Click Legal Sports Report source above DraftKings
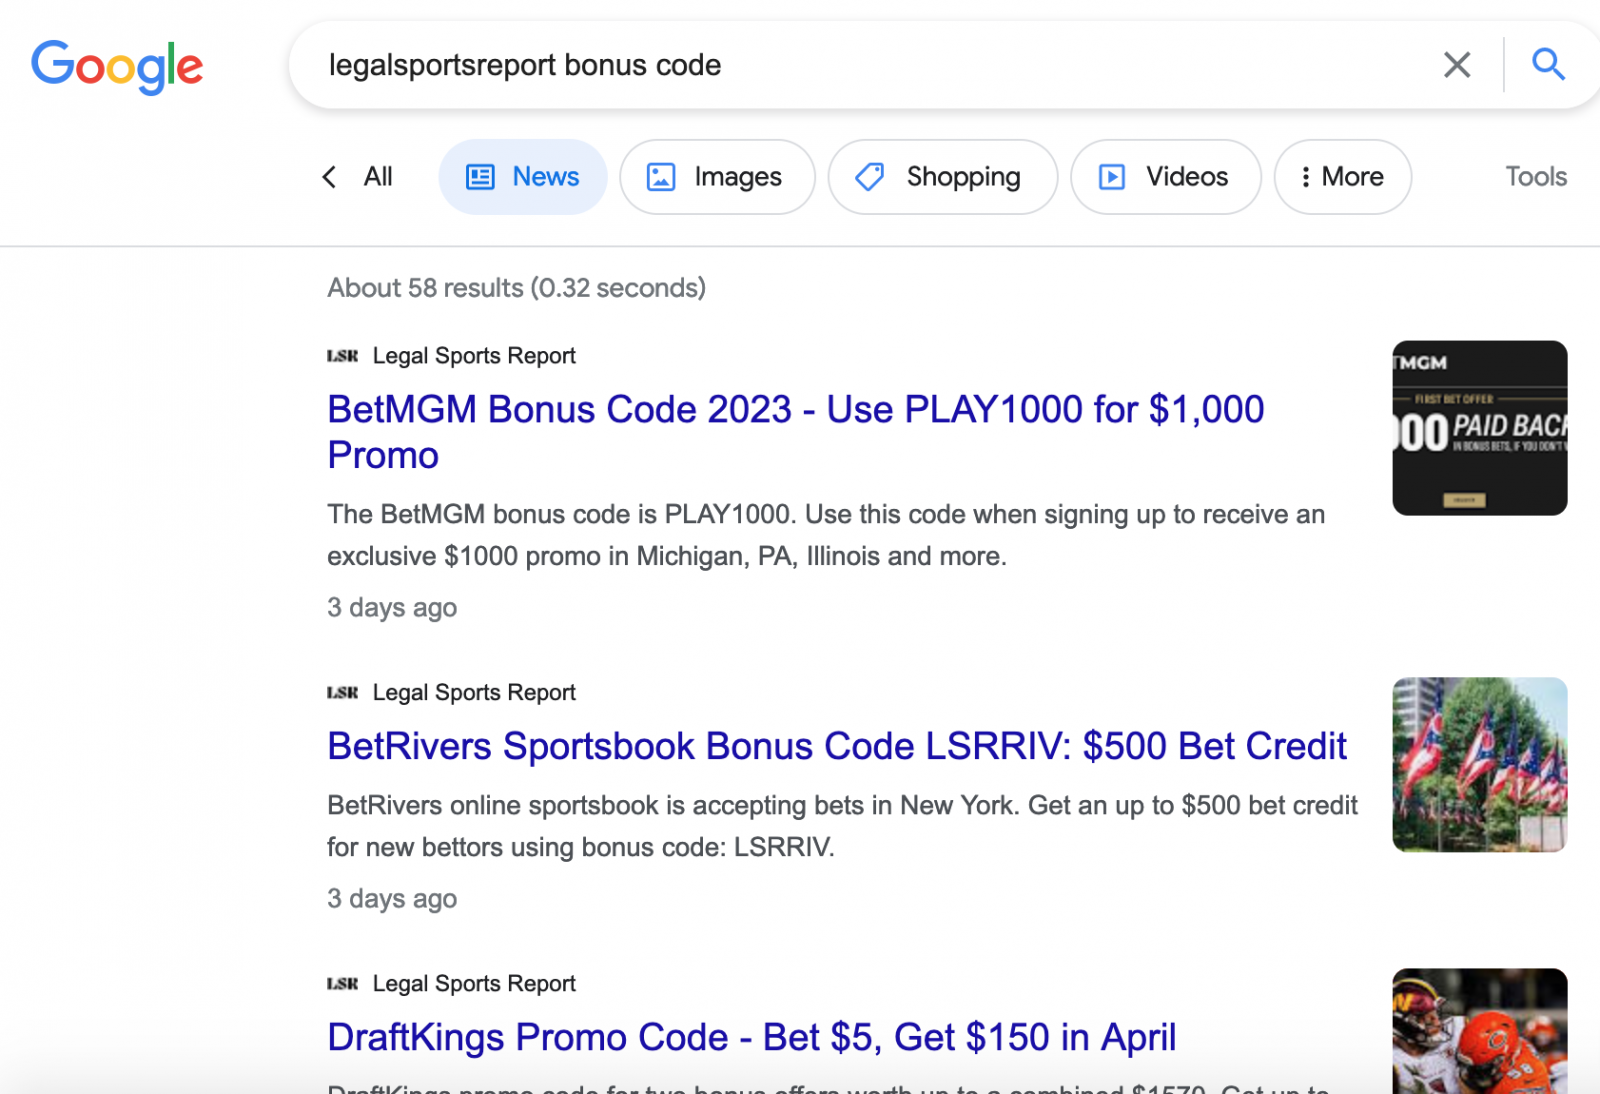1600x1094 pixels. pos(474,984)
